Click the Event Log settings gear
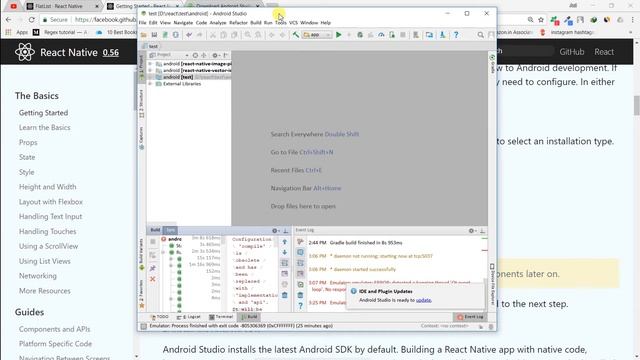 coord(471,231)
